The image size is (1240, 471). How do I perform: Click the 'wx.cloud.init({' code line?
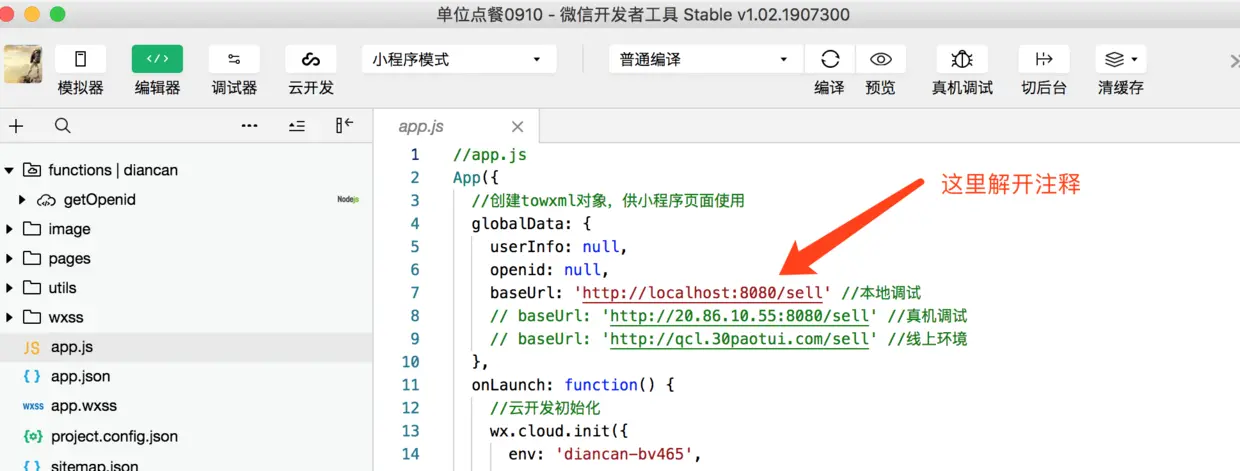[x=559, y=431]
